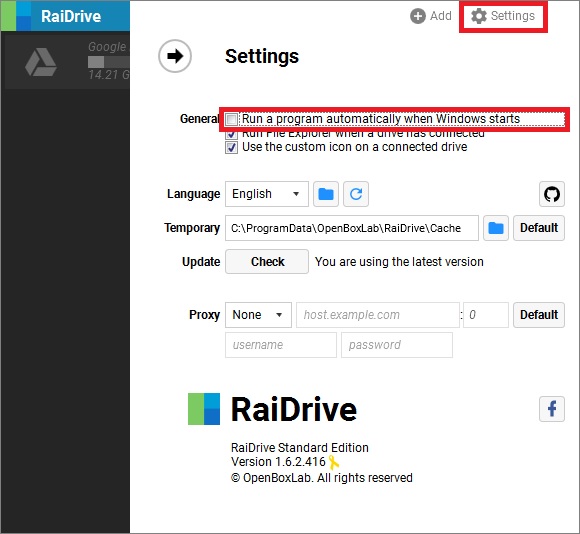Open the Proxy type dropdown set to None
Viewport: 580px width, 534px height.
[258, 315]
